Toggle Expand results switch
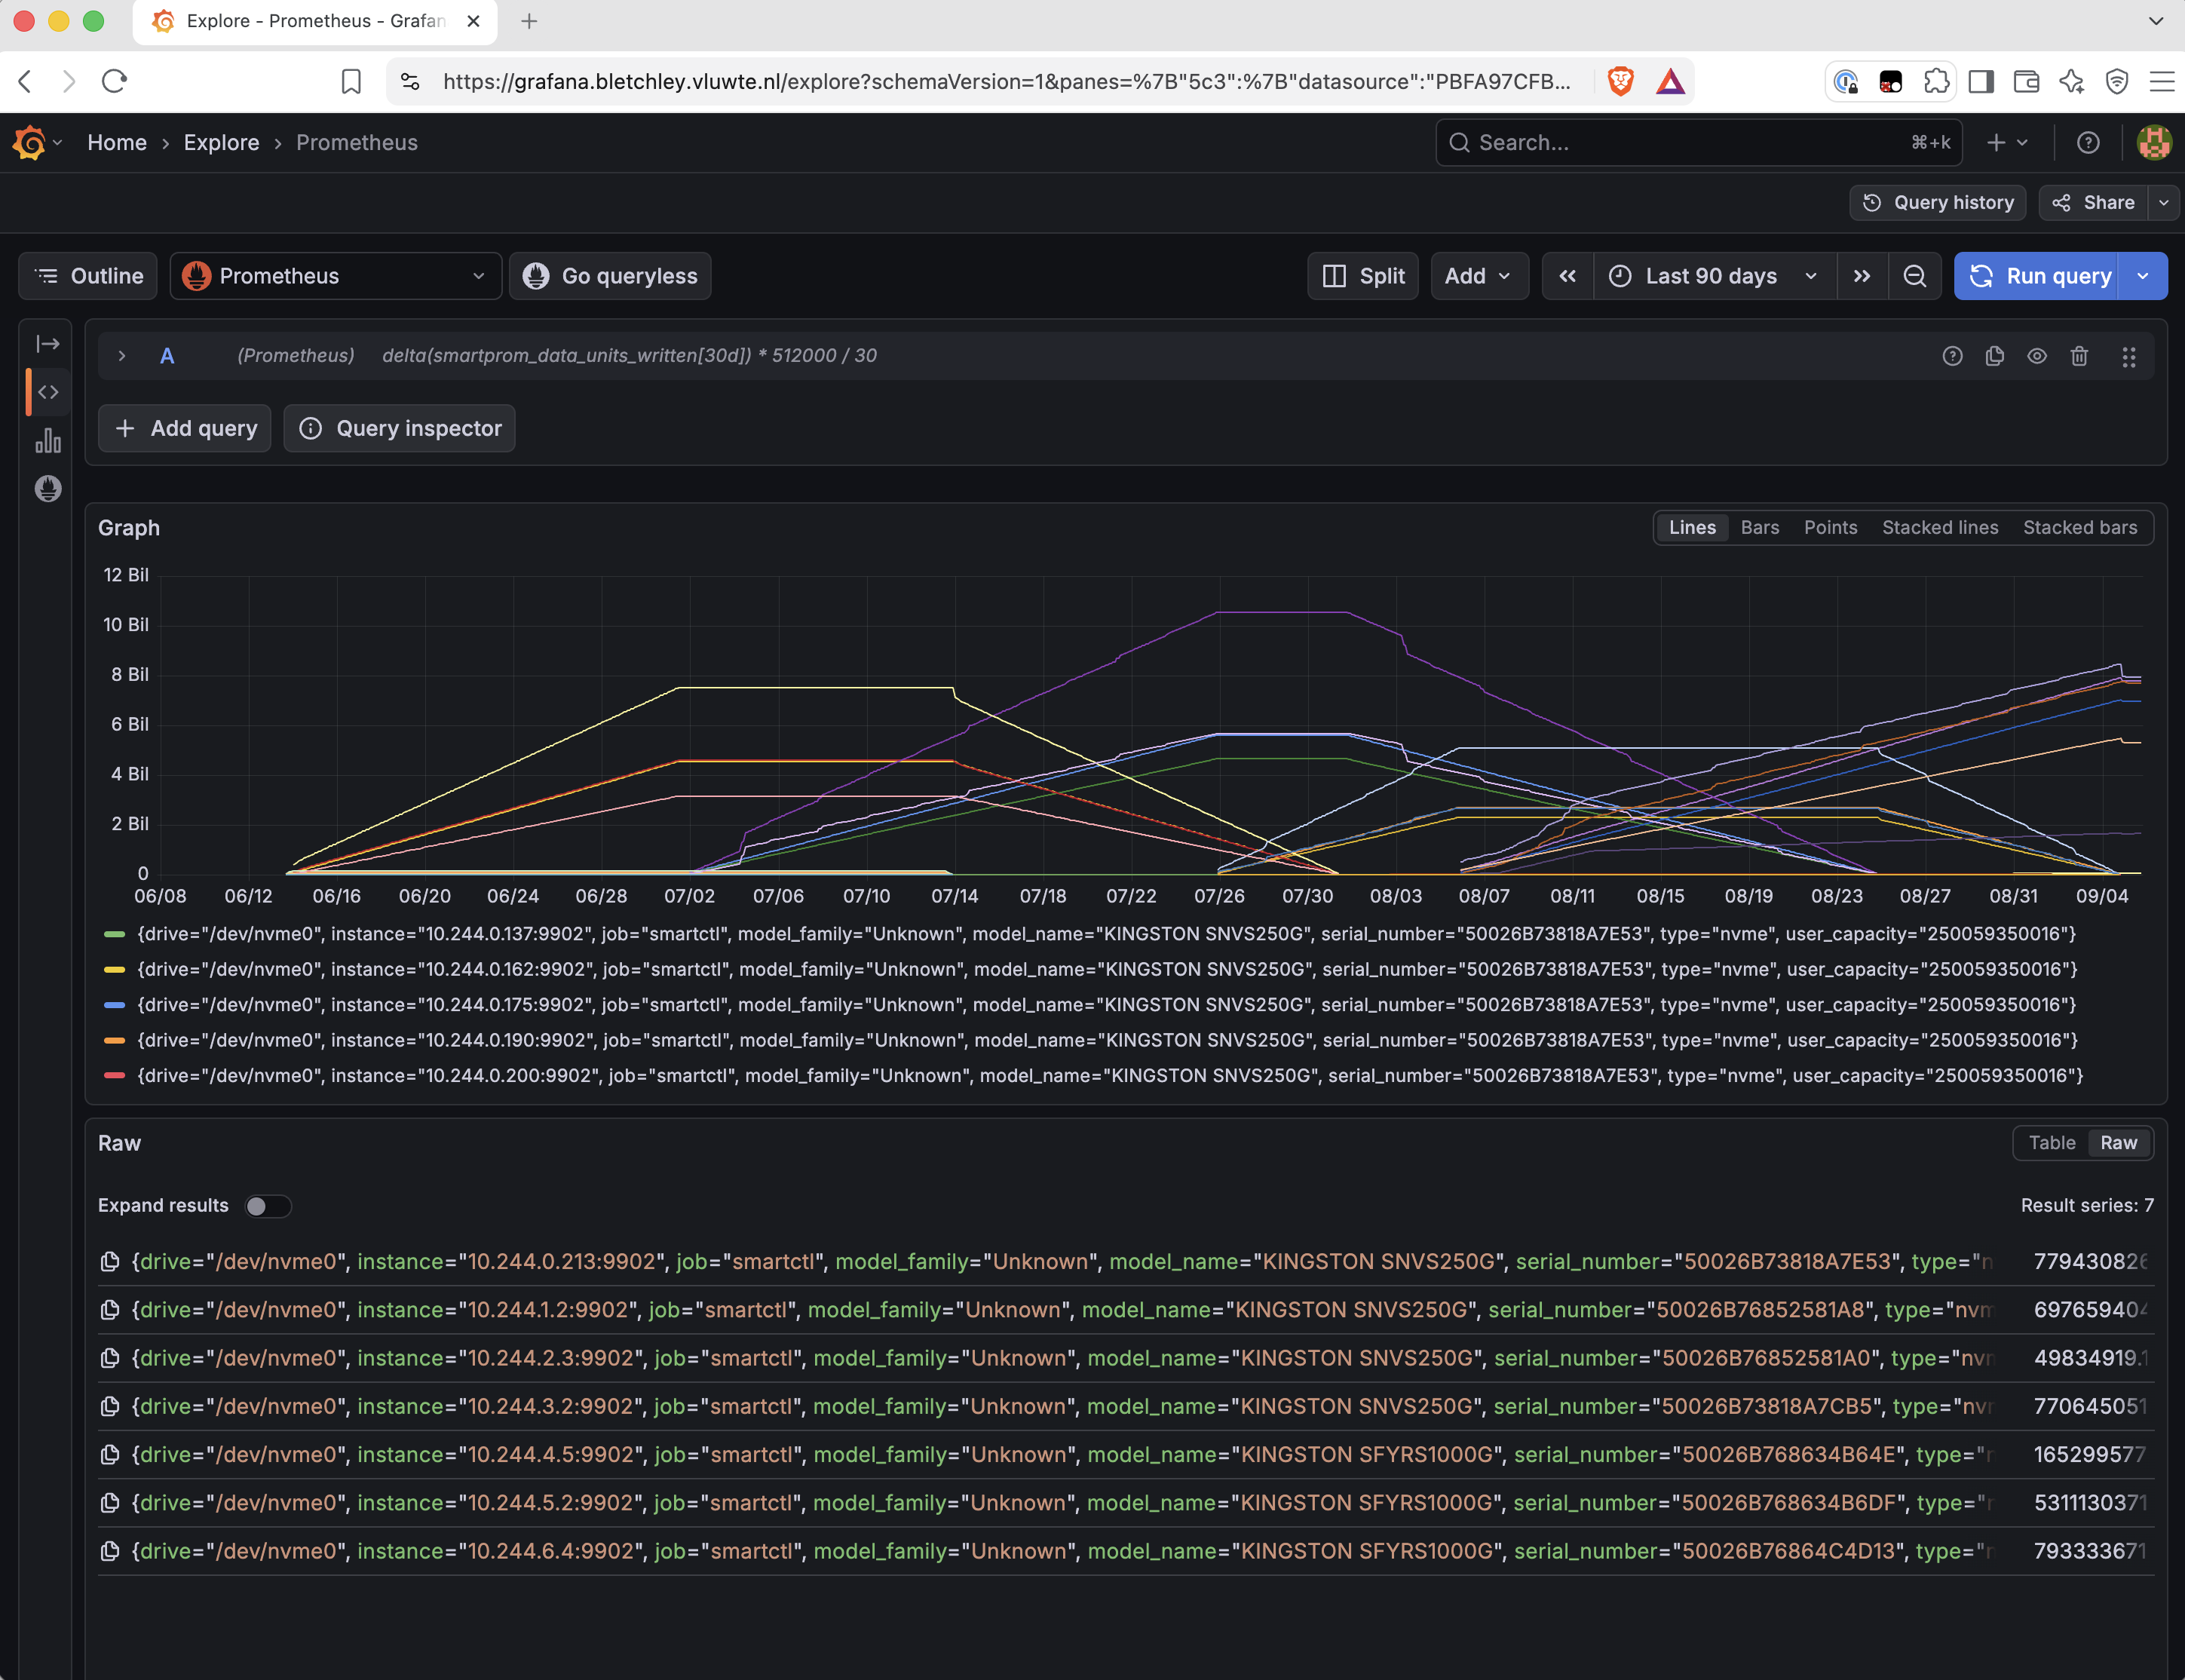 (268, 1206)
